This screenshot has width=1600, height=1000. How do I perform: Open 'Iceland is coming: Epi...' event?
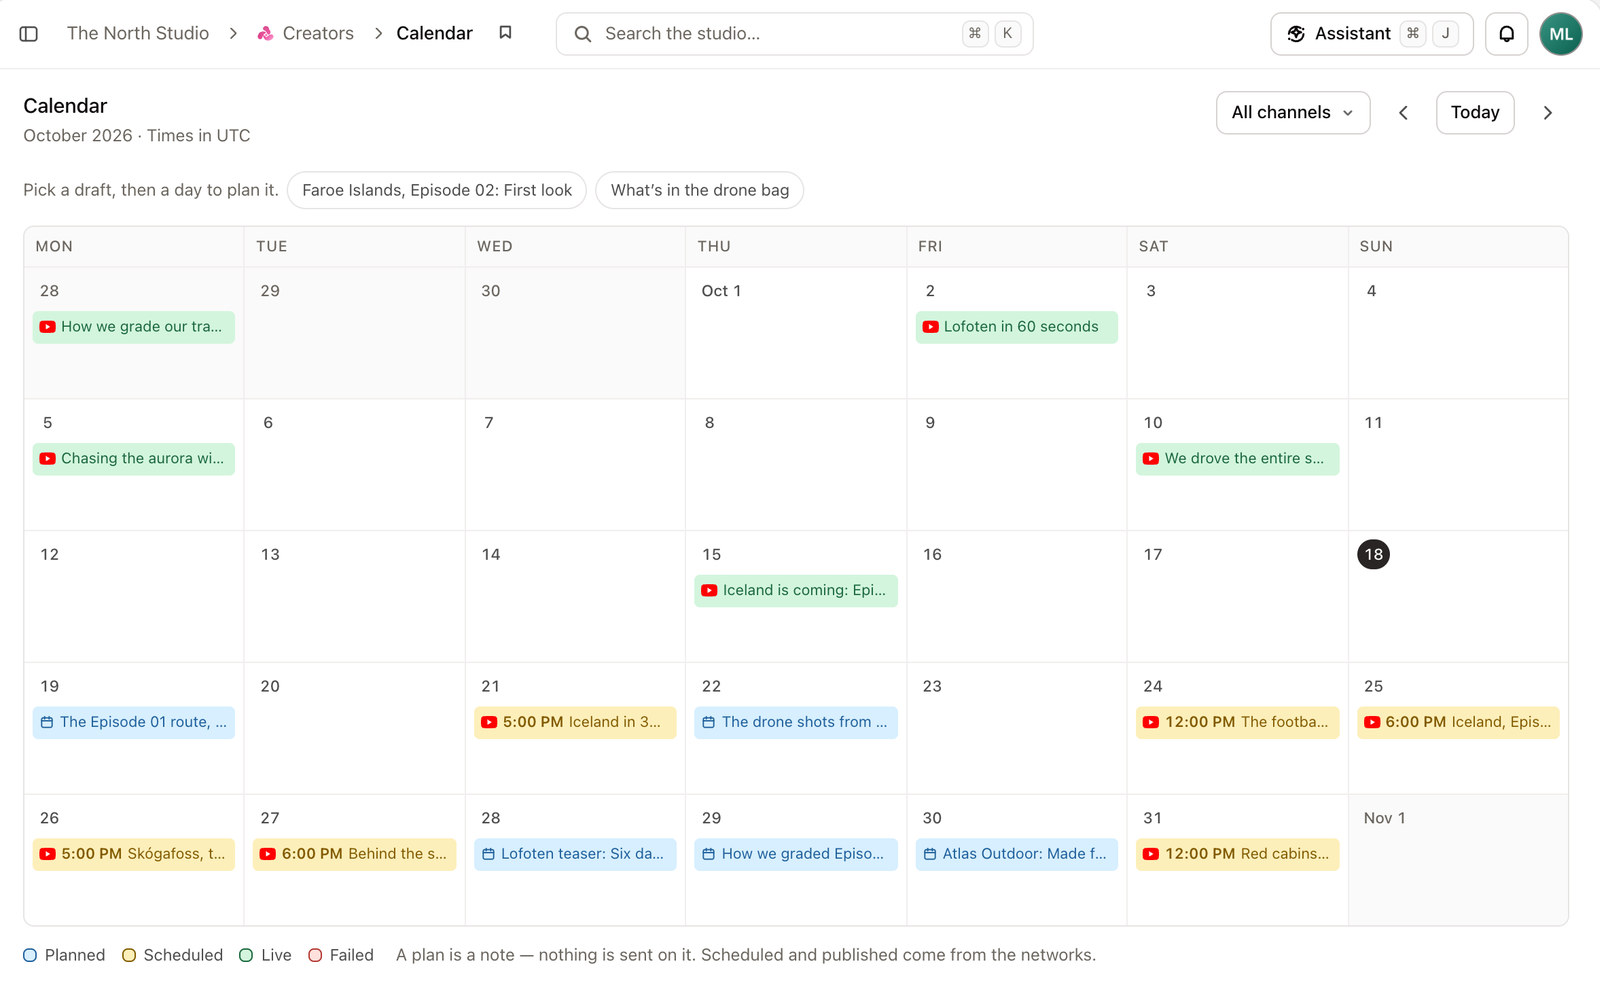[x=796, y=591]
